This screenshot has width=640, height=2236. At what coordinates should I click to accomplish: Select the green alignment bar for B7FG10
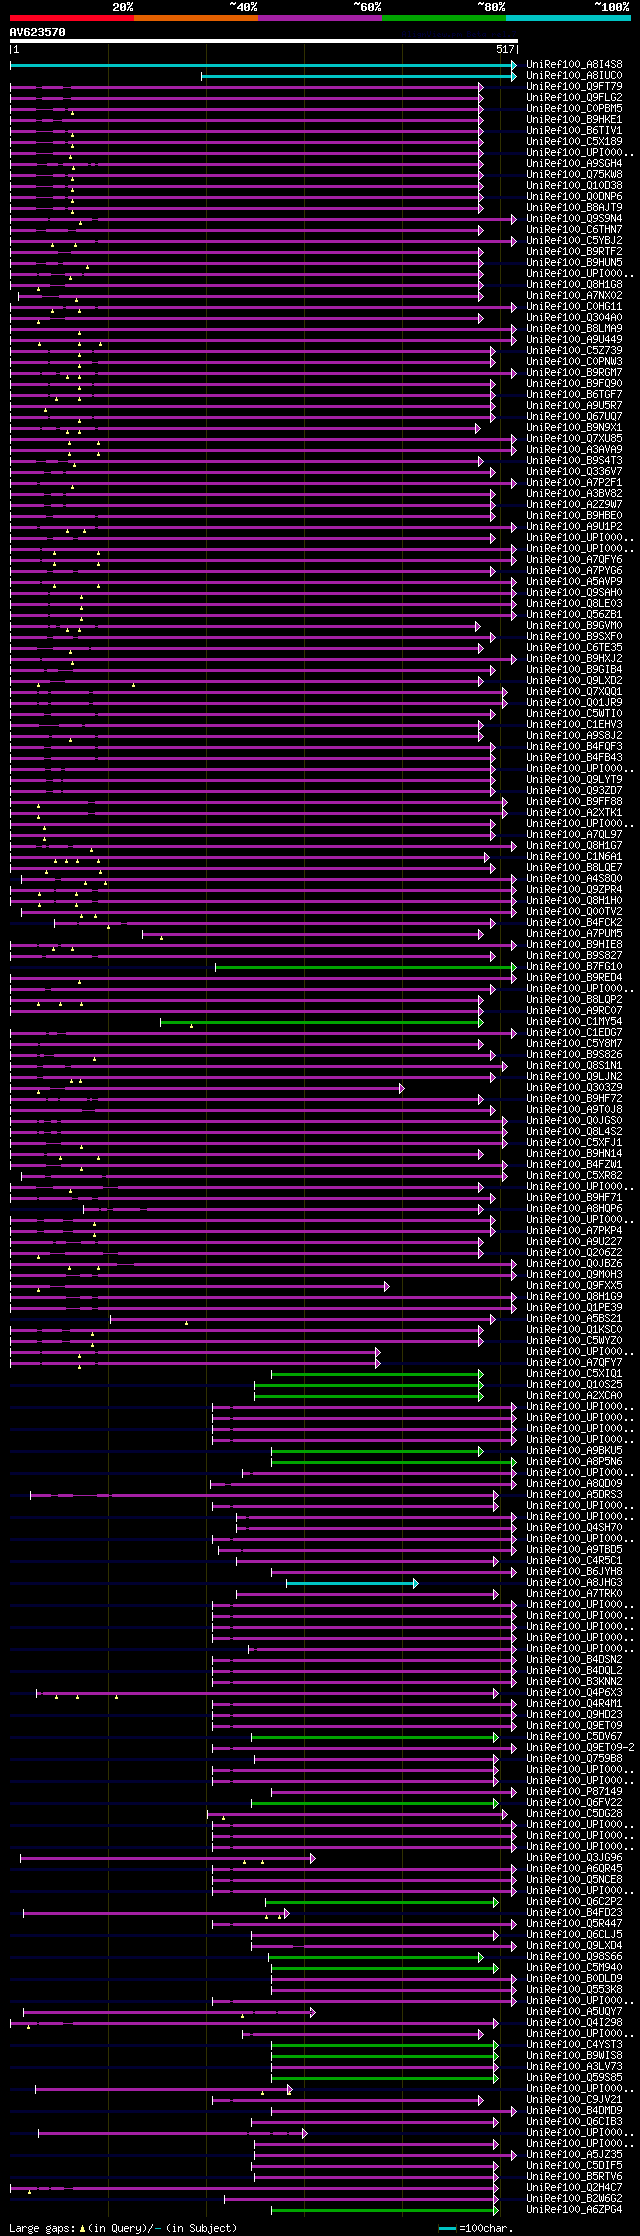pyautogui.click(x=366, y=967)
